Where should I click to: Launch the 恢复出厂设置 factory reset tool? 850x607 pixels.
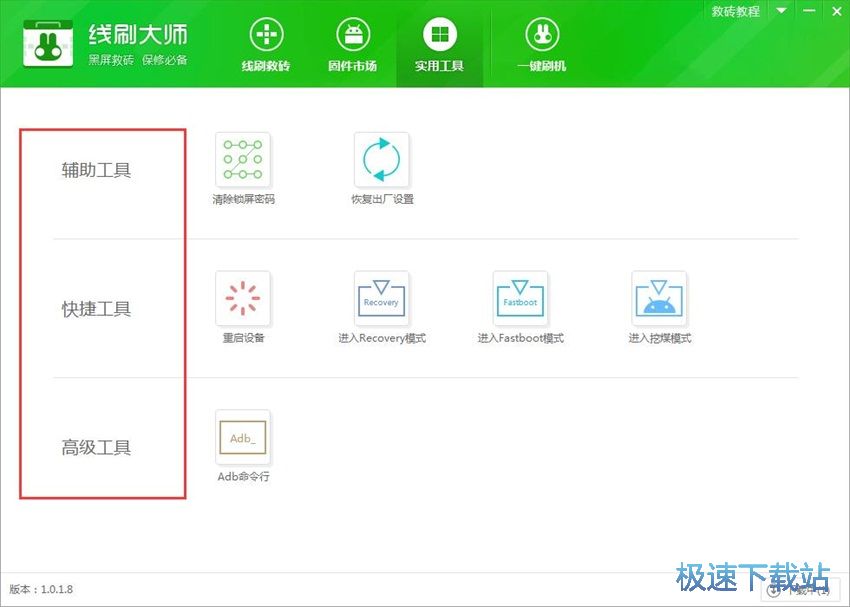(x=382, y=160)
